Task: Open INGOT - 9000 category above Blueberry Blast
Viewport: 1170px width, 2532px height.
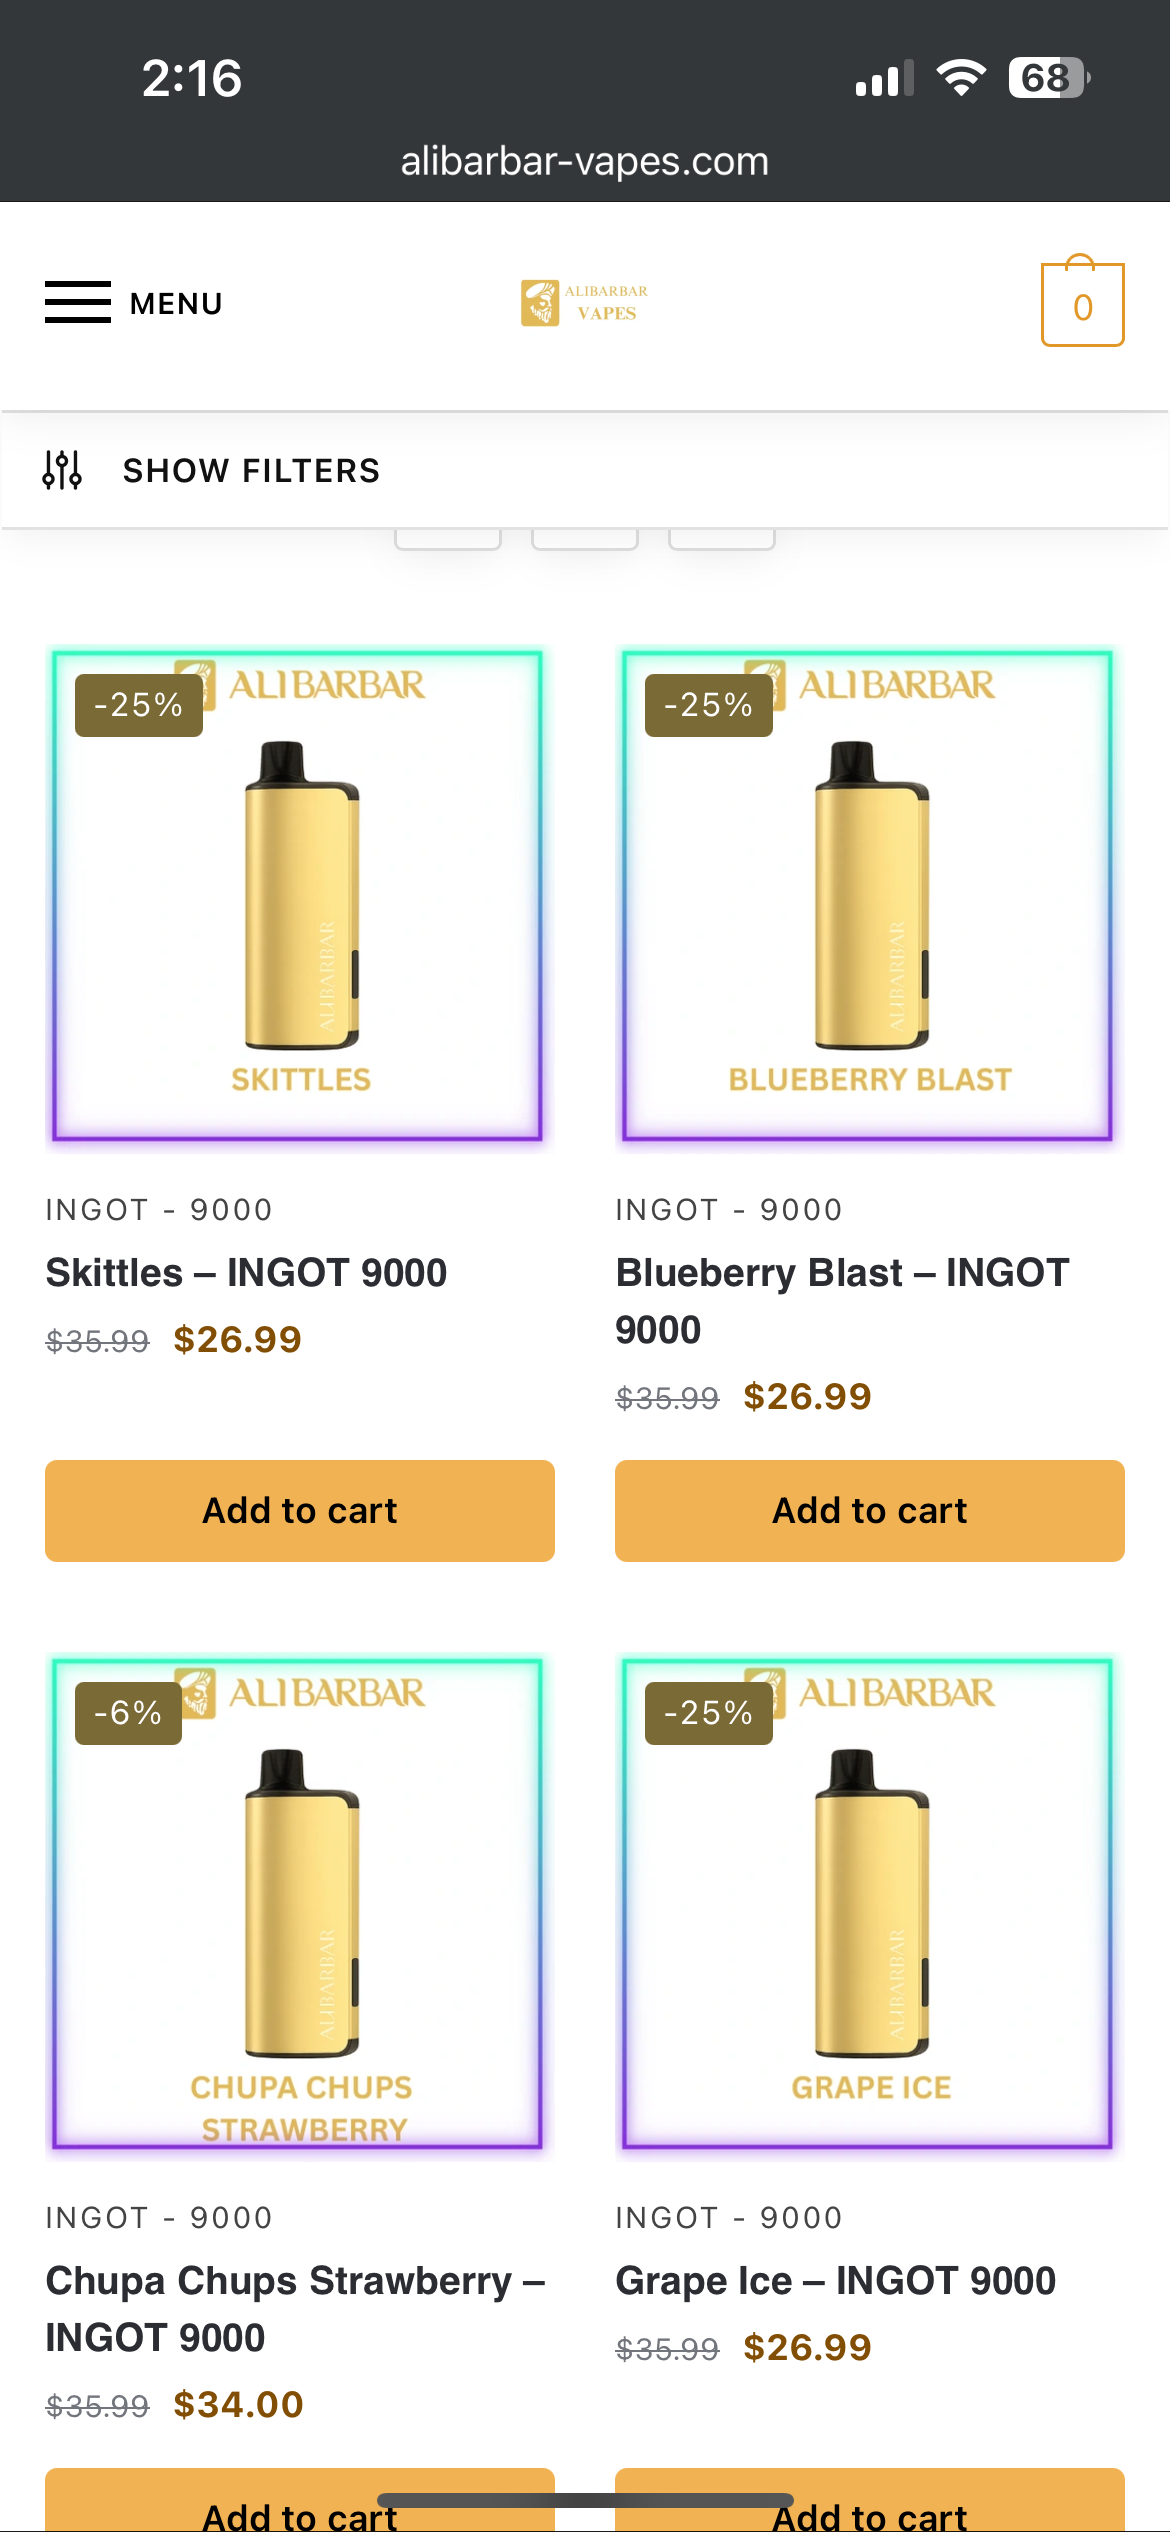Action: (729, 1210)
